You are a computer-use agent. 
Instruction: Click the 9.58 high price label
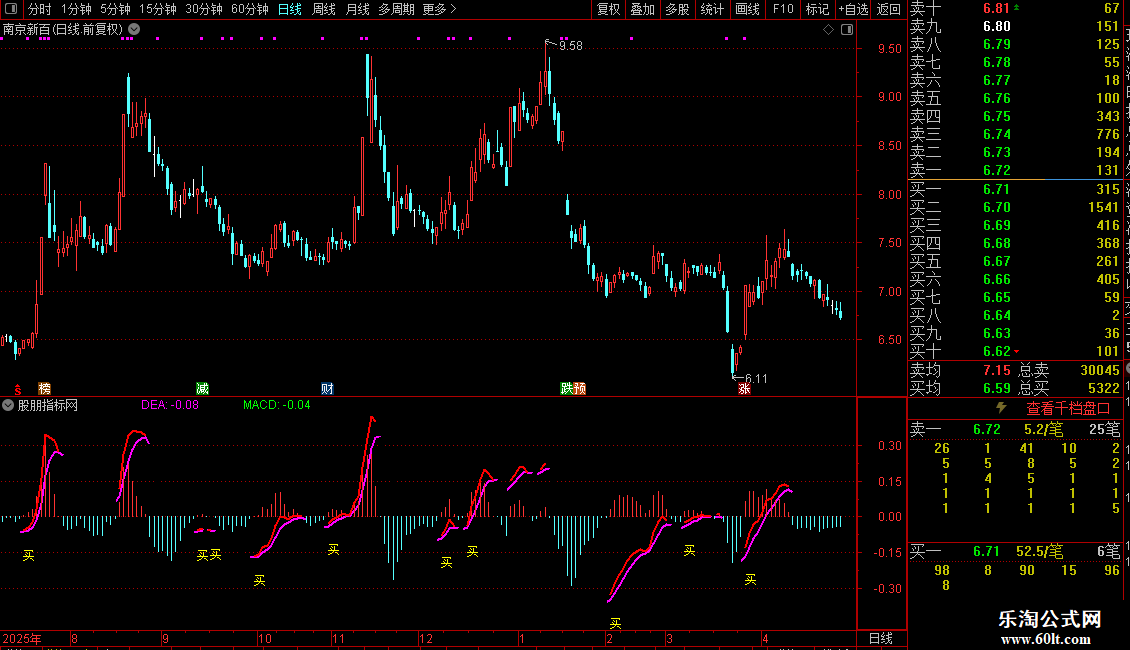click(x=570, y=46)
